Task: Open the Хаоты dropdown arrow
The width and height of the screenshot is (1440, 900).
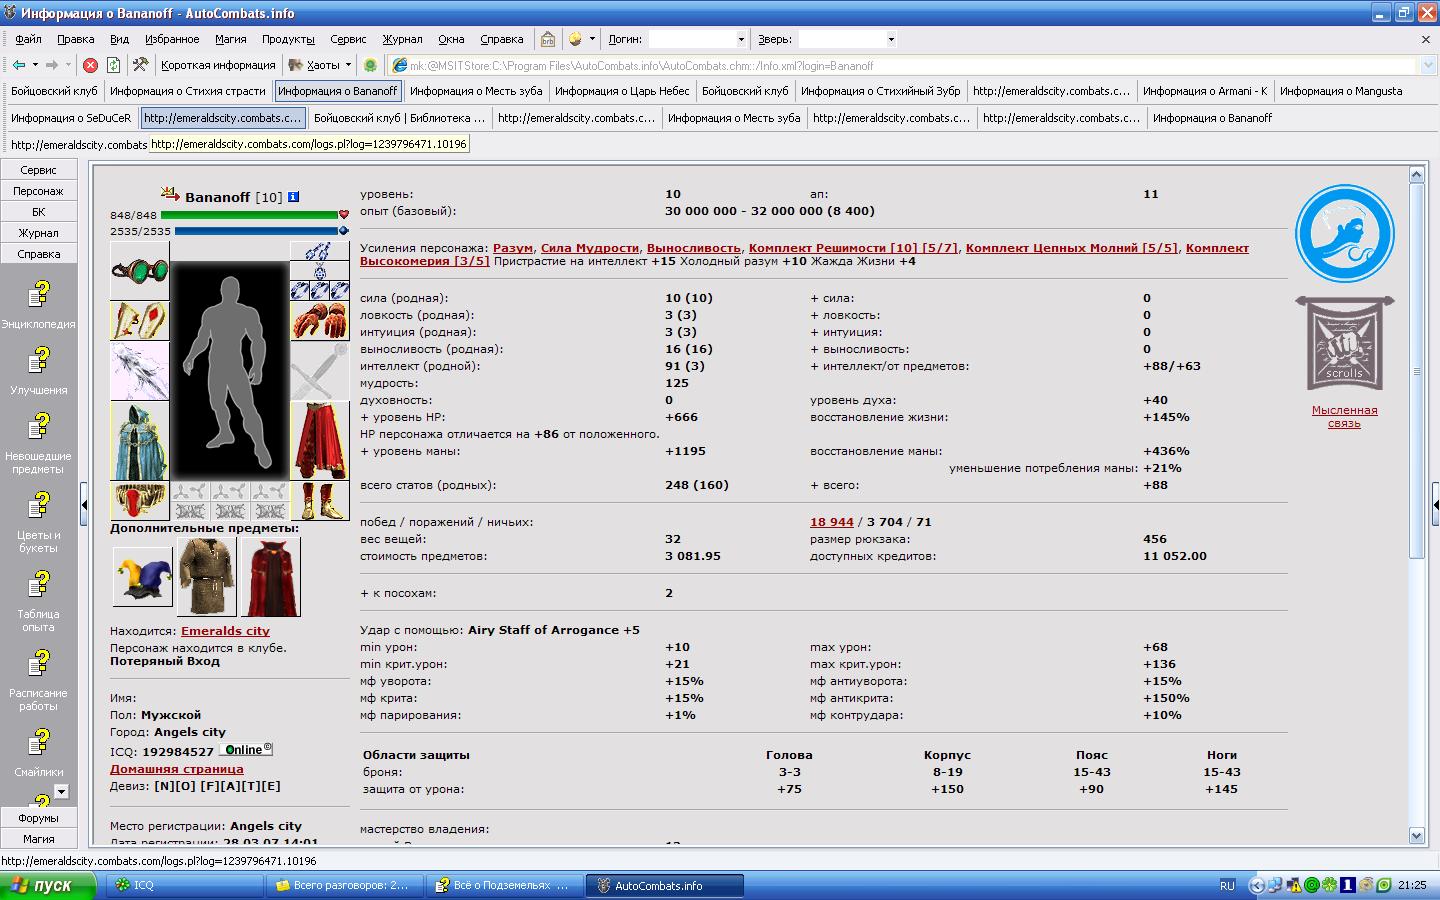Action: [348, 65]
